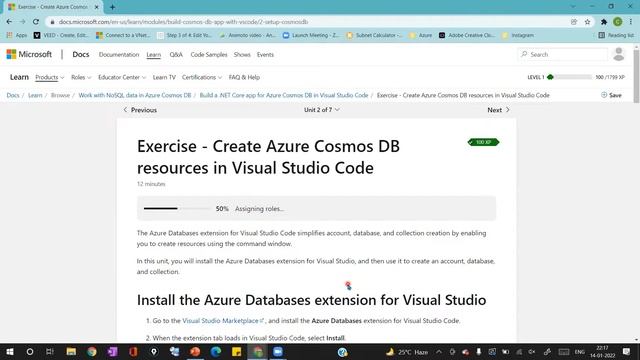Screen dimensions: 640x360
Task: Open Microsoft Office from the taskbar
Action: click(x=133, y=352)
